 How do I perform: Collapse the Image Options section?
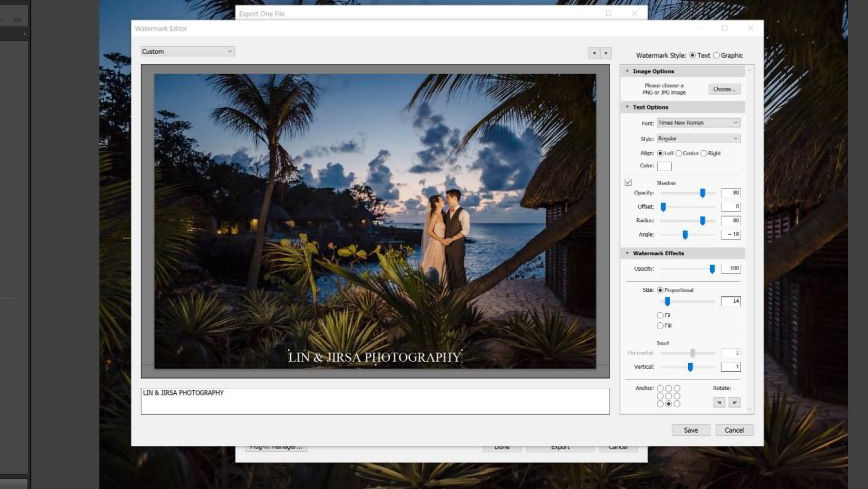click(x=627, y=71)
